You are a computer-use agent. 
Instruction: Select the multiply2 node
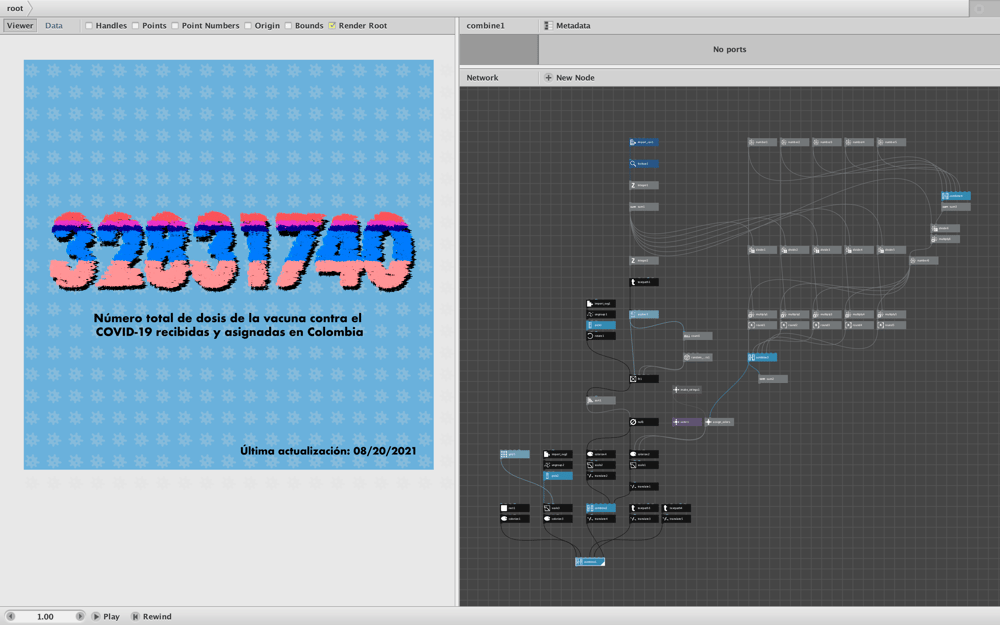tap(795, 314)
